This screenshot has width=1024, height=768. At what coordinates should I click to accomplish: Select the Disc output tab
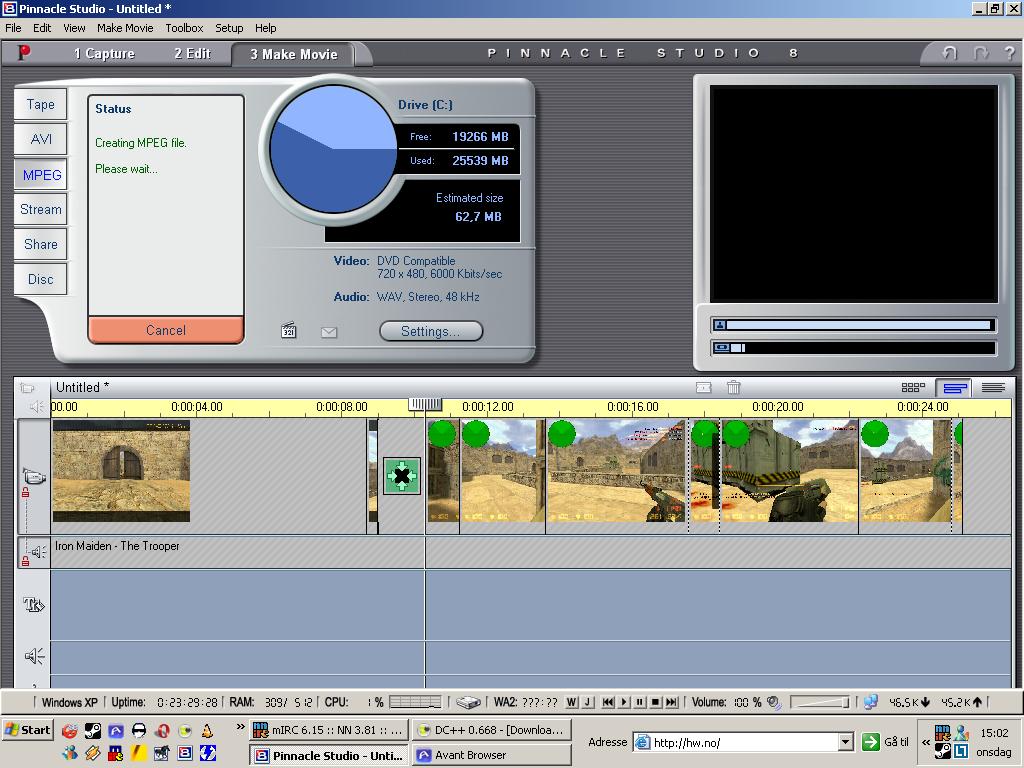point(40,280)
